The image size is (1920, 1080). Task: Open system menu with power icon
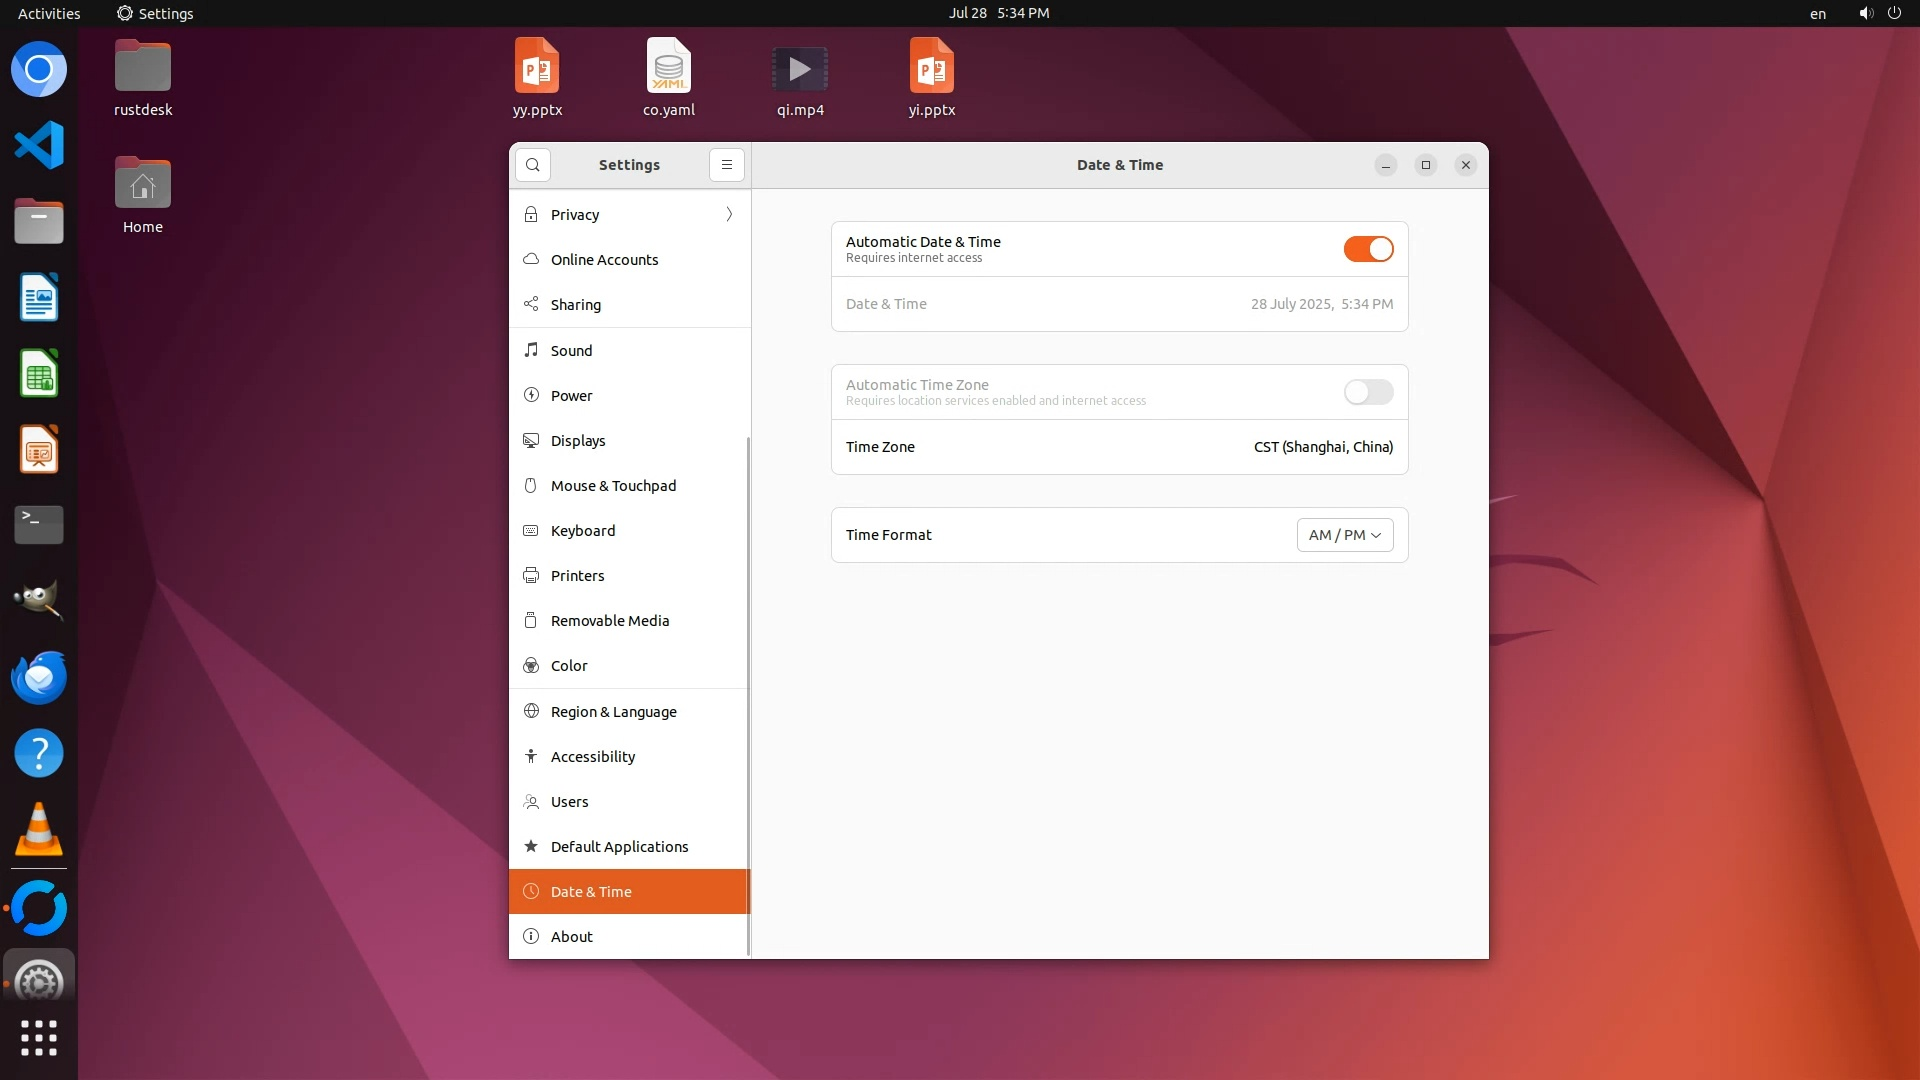click(x=1893, y=13)
